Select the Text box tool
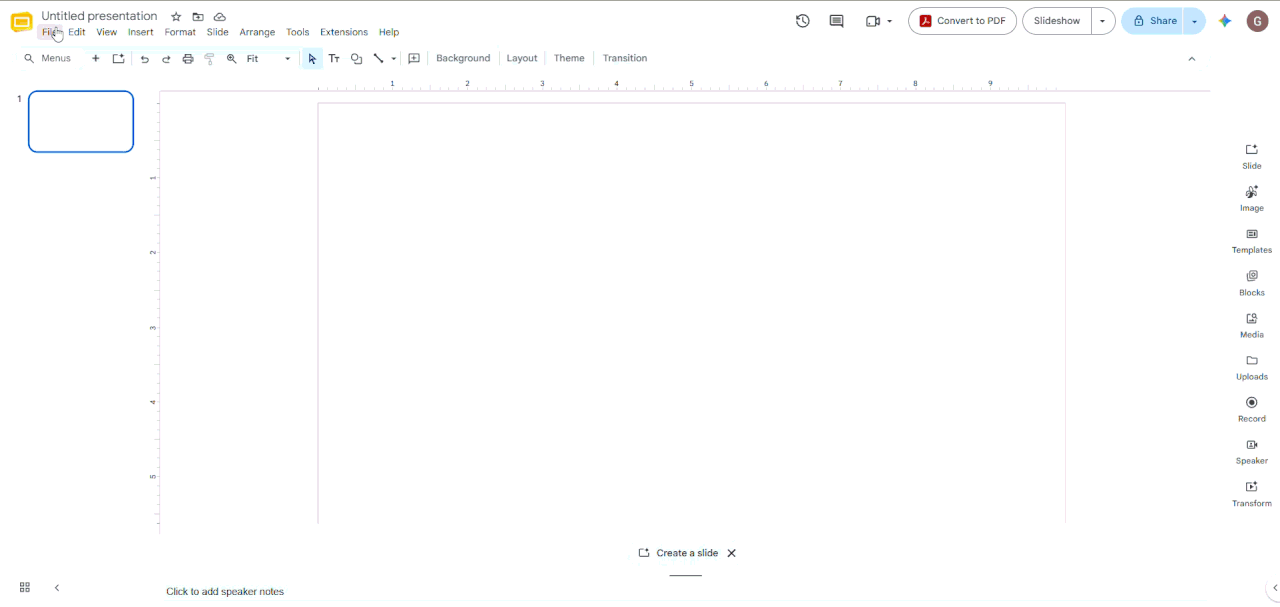The width and height of the screenshot is (1280, 607). 334,59
